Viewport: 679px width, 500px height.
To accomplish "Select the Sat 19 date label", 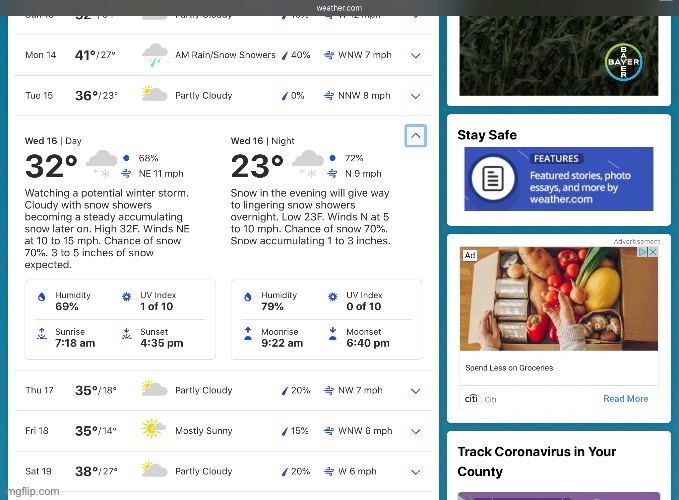I will click(x=38, y=471).
